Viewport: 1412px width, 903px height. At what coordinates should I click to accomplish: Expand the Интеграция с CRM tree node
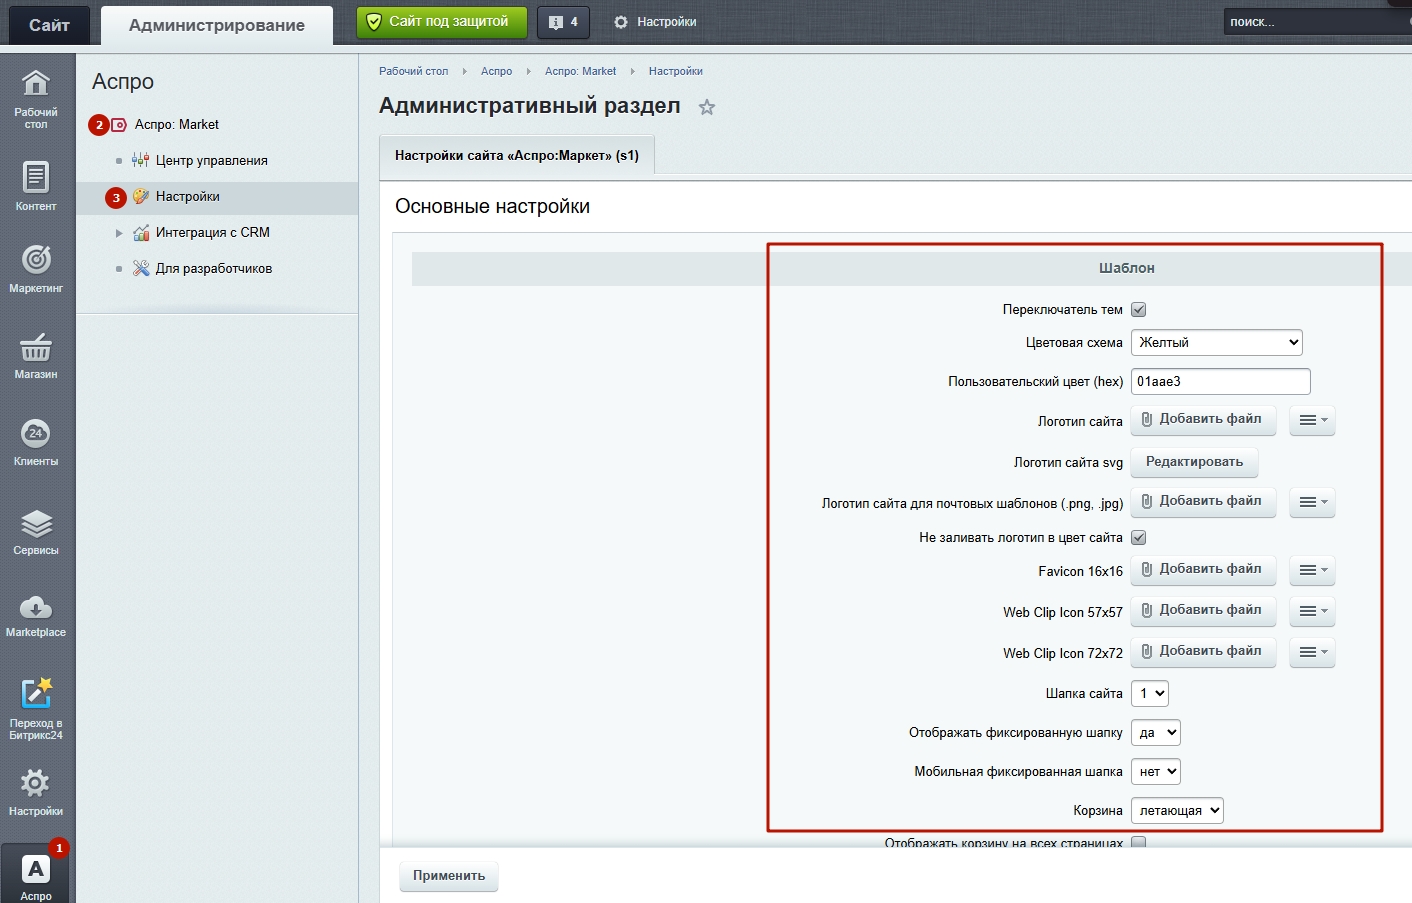click(x=119, y=233)
